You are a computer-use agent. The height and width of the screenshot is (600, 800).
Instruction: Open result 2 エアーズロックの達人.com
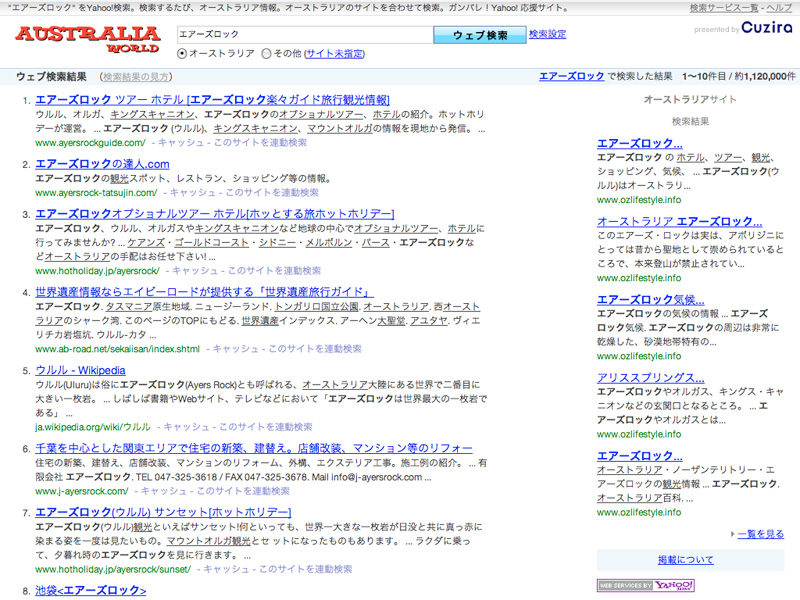(x=102, y=164)
